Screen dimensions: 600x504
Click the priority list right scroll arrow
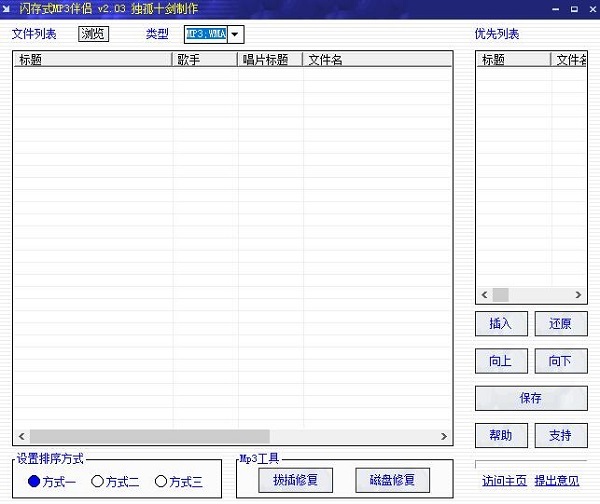coord(578,295)
